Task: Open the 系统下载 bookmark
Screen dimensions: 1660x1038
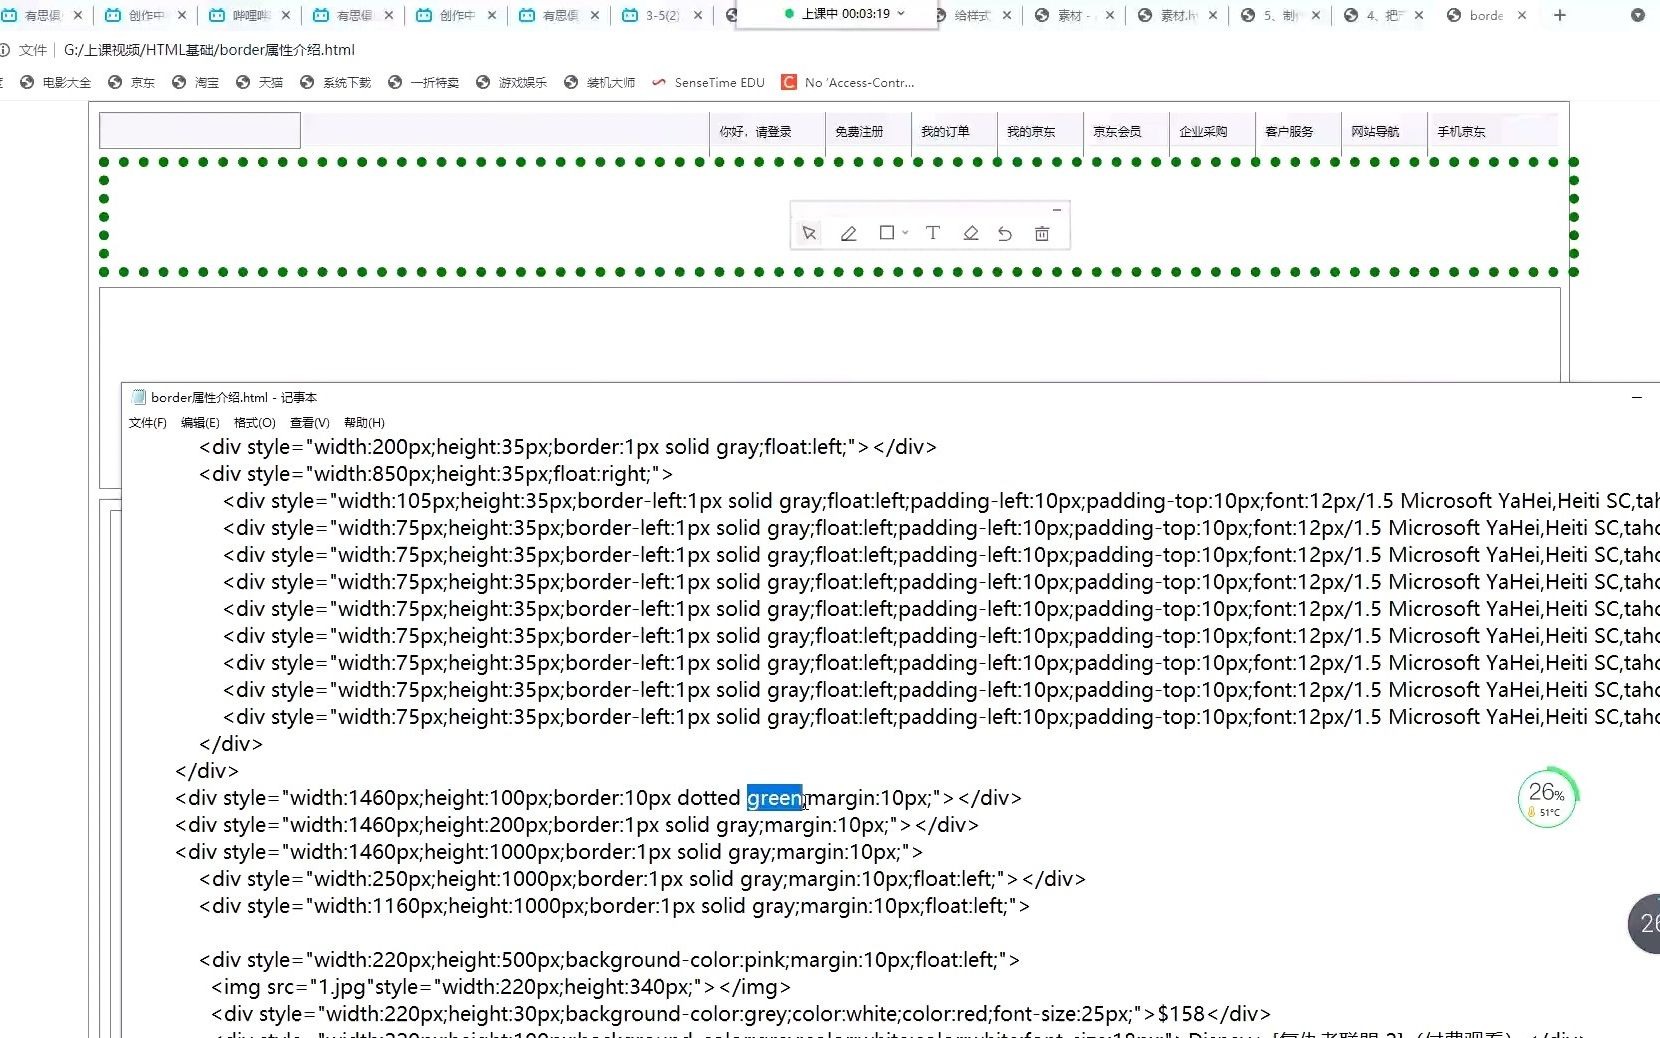Action: point(336,83)
